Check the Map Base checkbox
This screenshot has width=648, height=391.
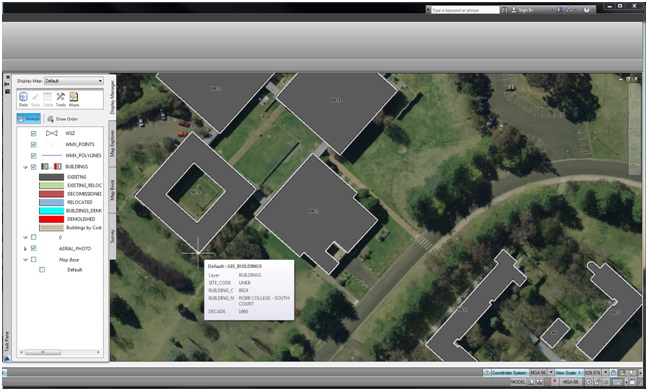coord(33,260)
